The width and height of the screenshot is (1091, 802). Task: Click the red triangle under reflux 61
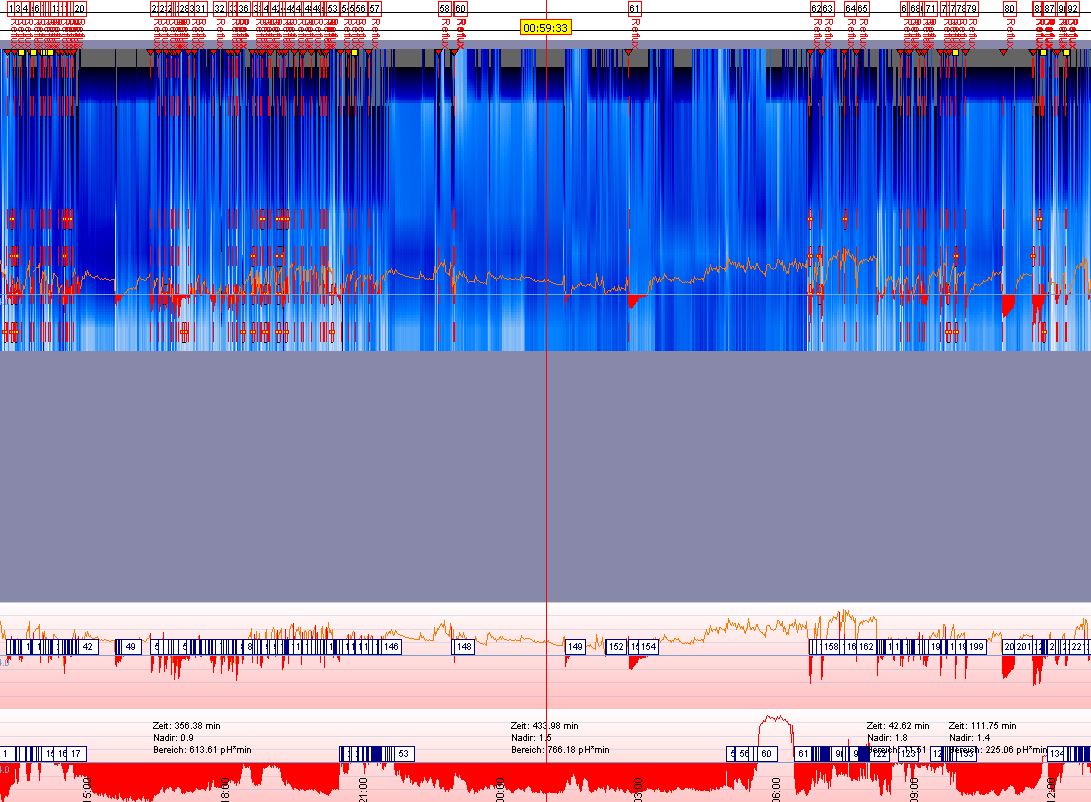tap(628, 51)
